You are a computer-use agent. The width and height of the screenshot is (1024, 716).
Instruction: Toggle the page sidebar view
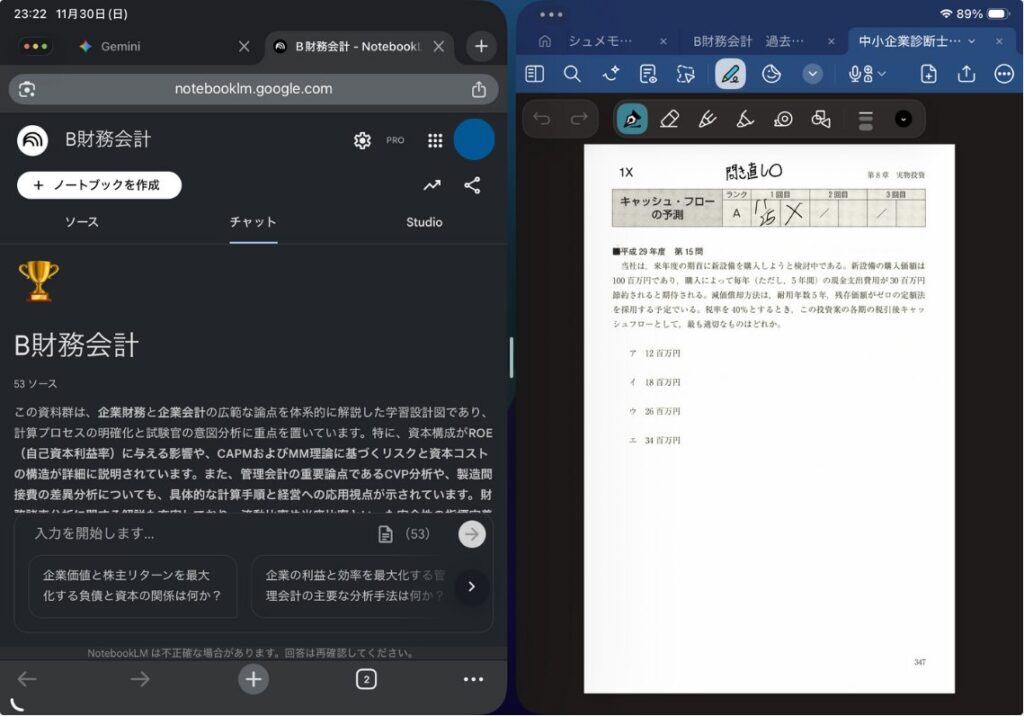click(x=535, y=74)
